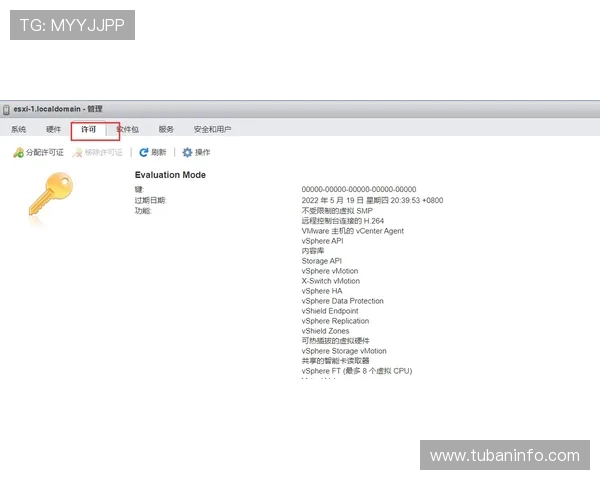The height and width of the screenshot is (480, 600).
Task: Select the 许可 tab
Action: click(x=89, y=130)
